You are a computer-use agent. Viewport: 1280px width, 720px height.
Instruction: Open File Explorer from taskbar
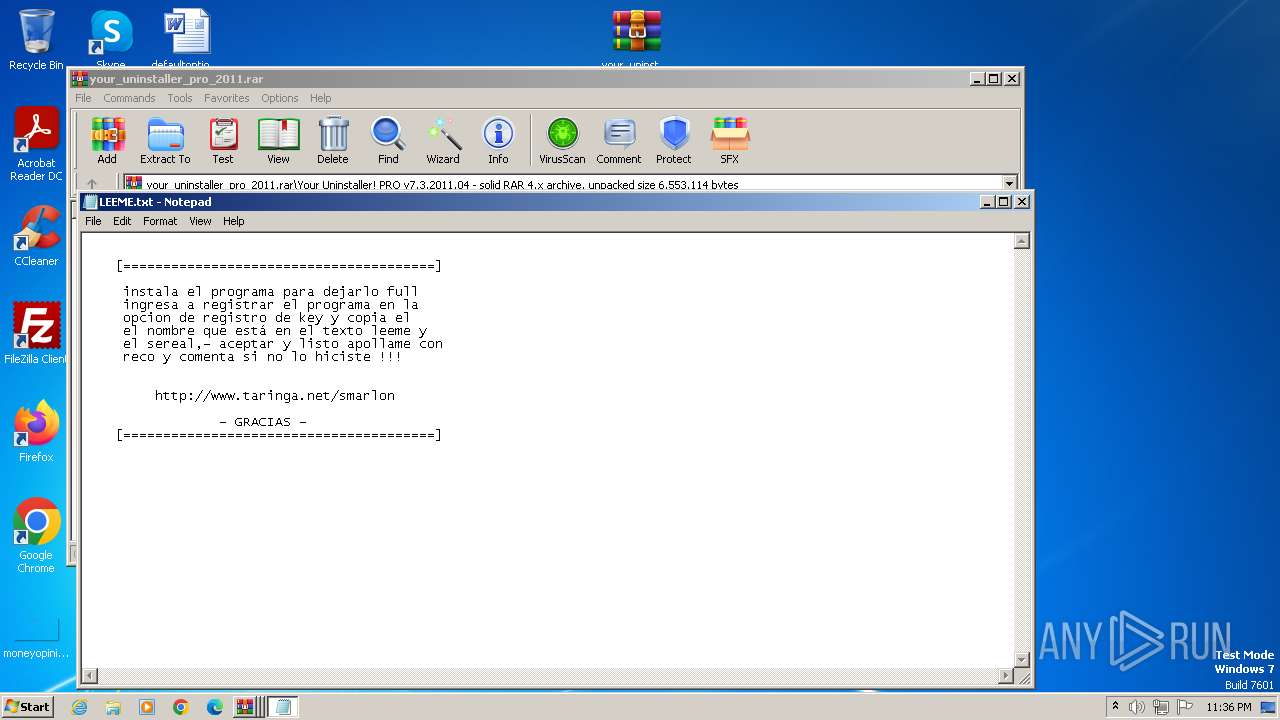[113, 707]
